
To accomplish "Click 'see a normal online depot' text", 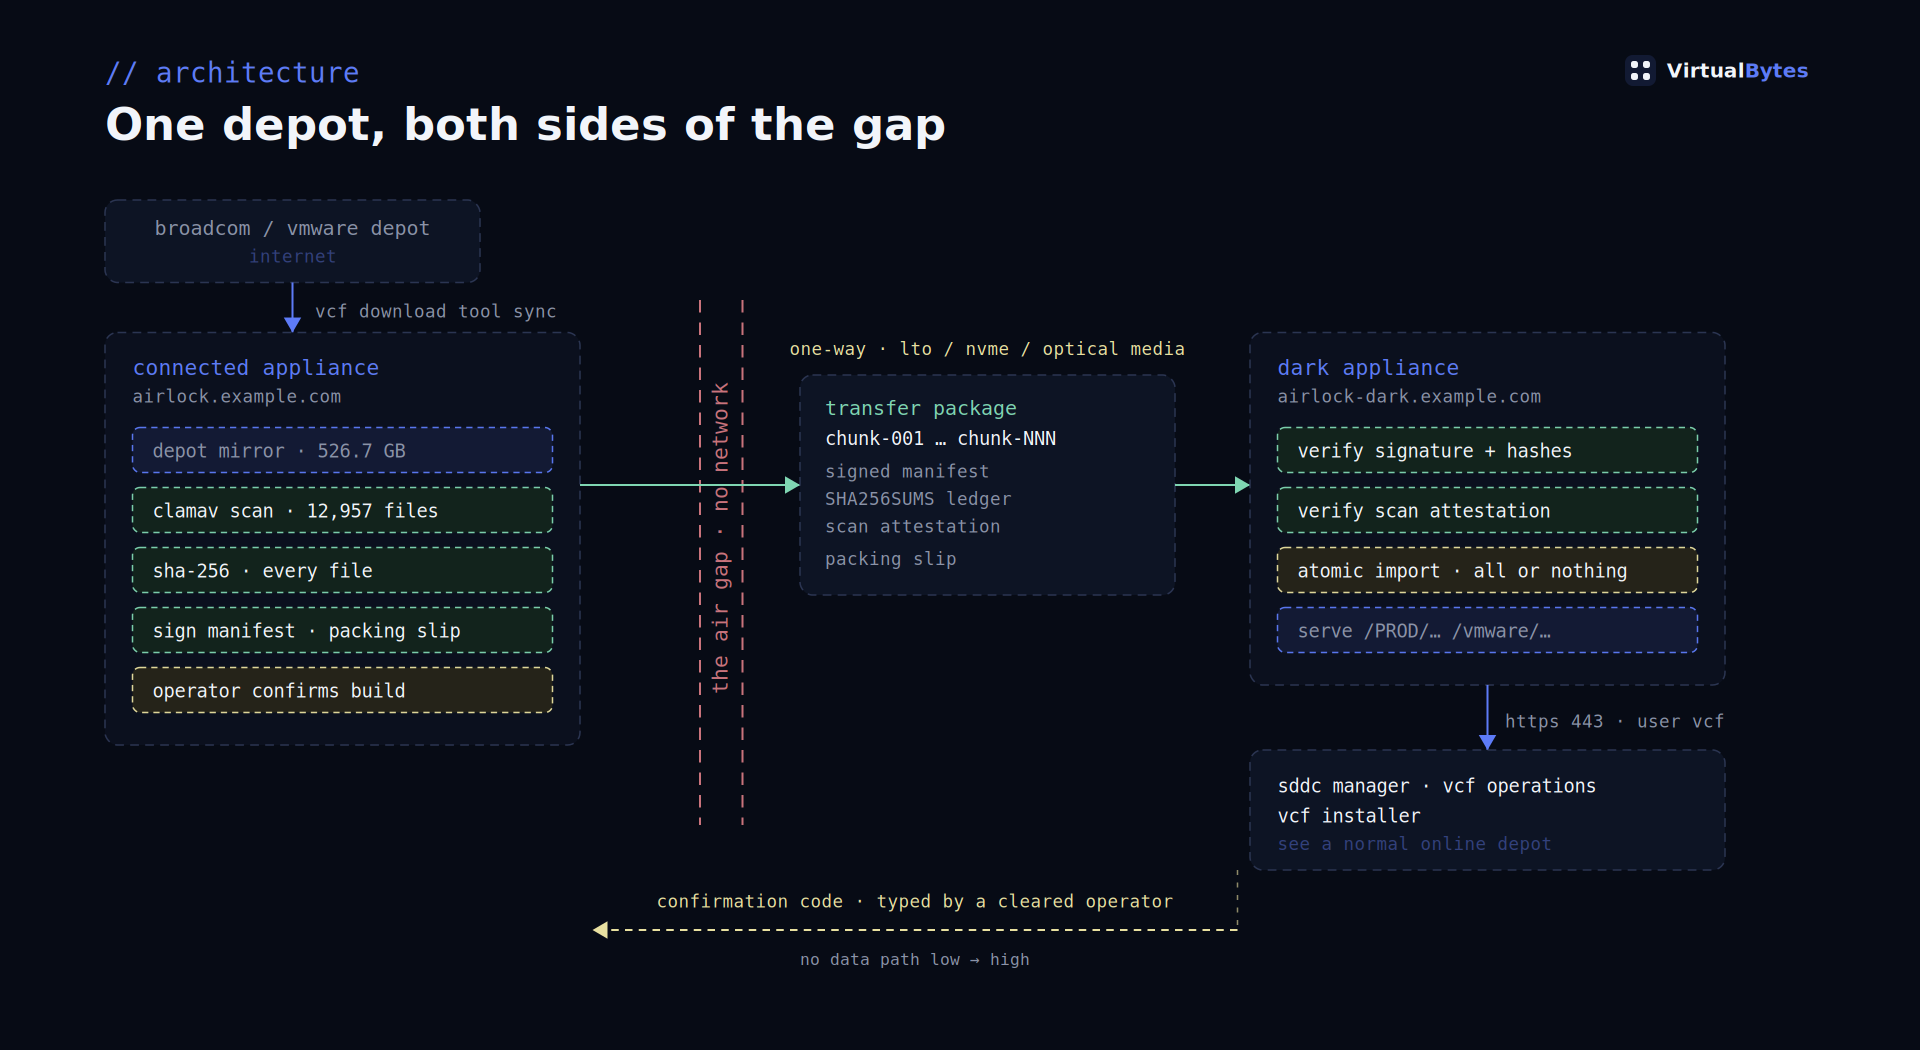I will [1414, 844].
